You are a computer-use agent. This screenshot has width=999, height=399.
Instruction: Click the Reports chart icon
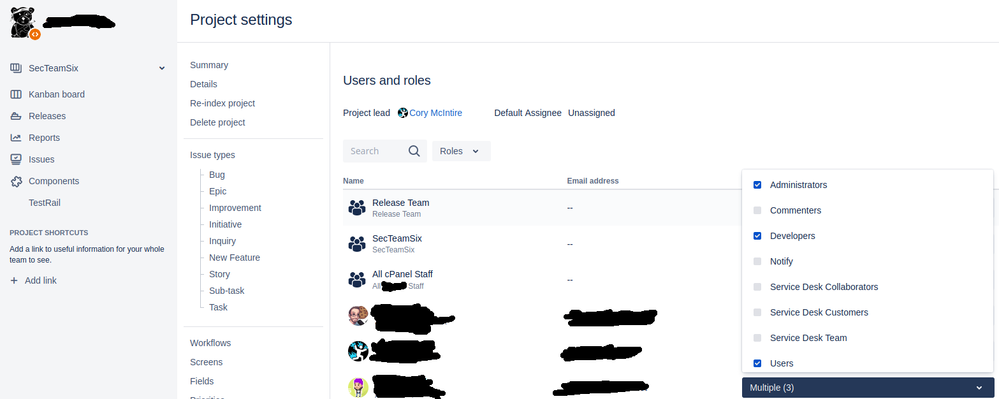pos(16,138)
